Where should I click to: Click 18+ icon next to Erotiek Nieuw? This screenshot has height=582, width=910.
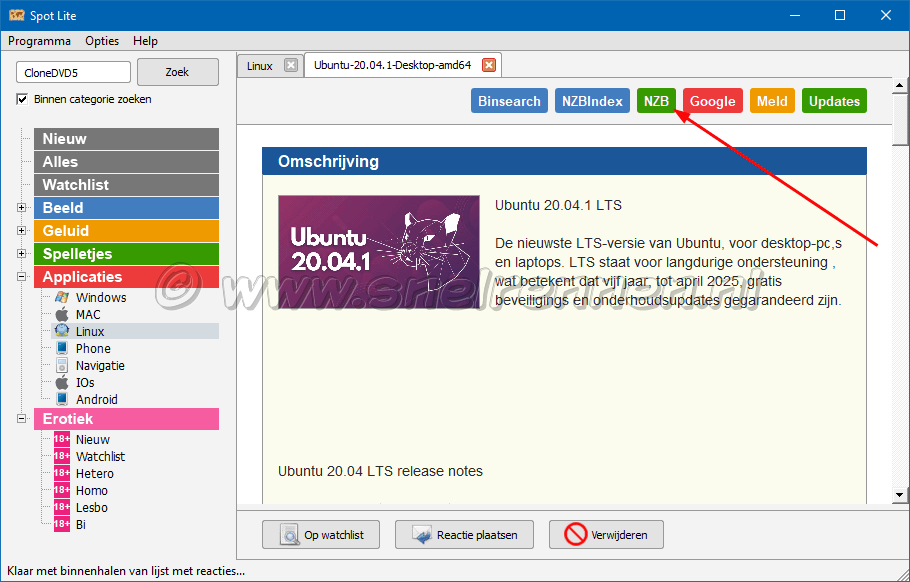(x=62, y=439)
